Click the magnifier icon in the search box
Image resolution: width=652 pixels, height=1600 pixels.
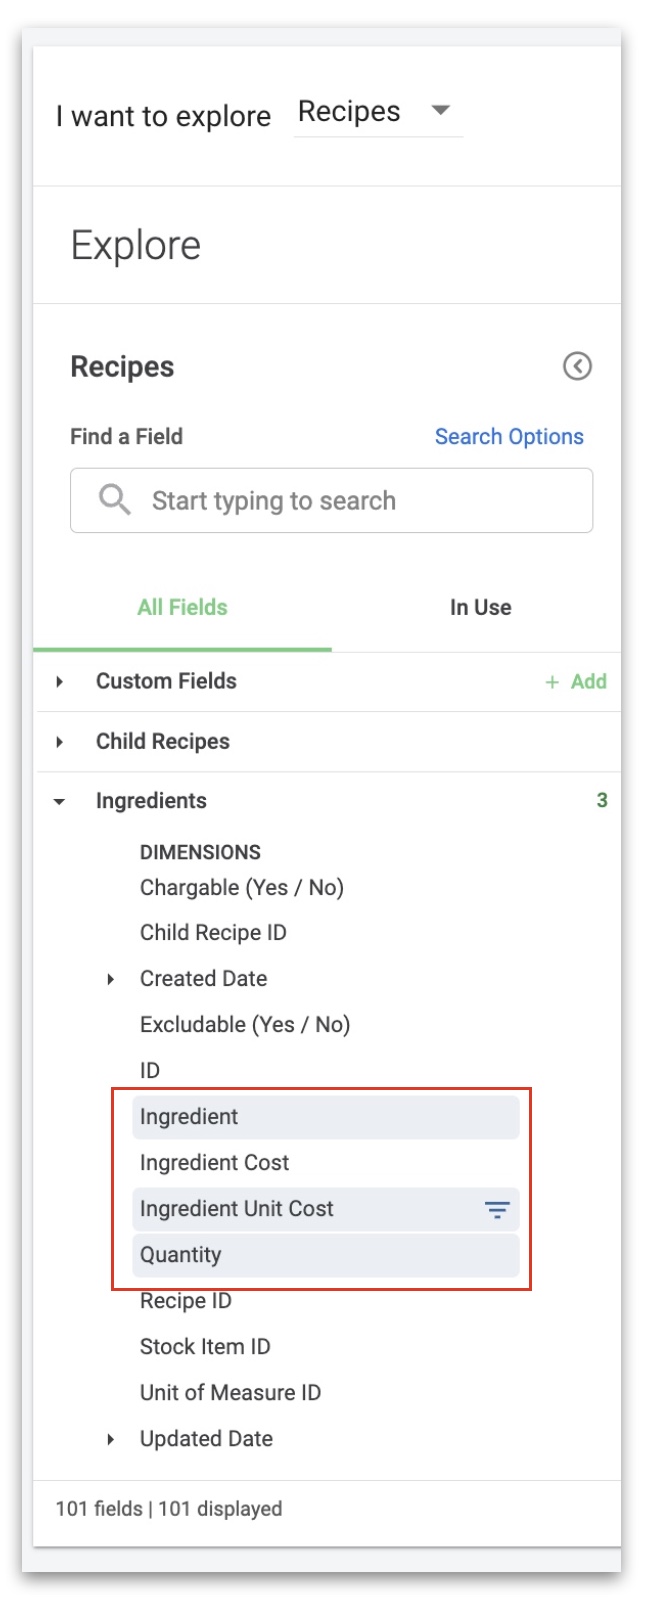(115, 499)
